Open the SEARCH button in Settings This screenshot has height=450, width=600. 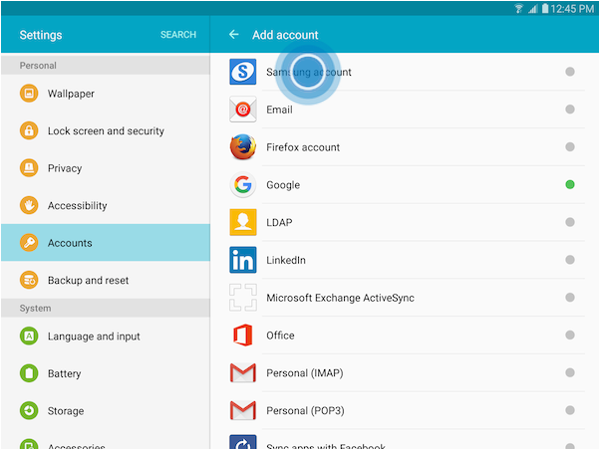pos(178,35)
